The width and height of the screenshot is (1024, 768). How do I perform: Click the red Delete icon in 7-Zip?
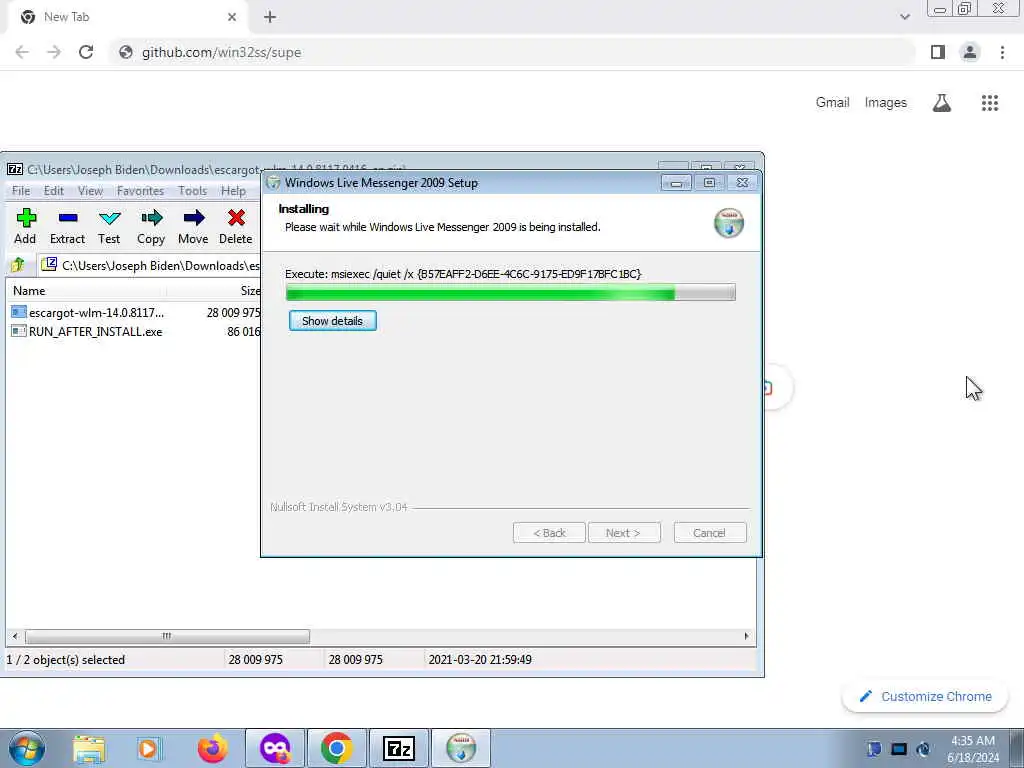point(236,226)
